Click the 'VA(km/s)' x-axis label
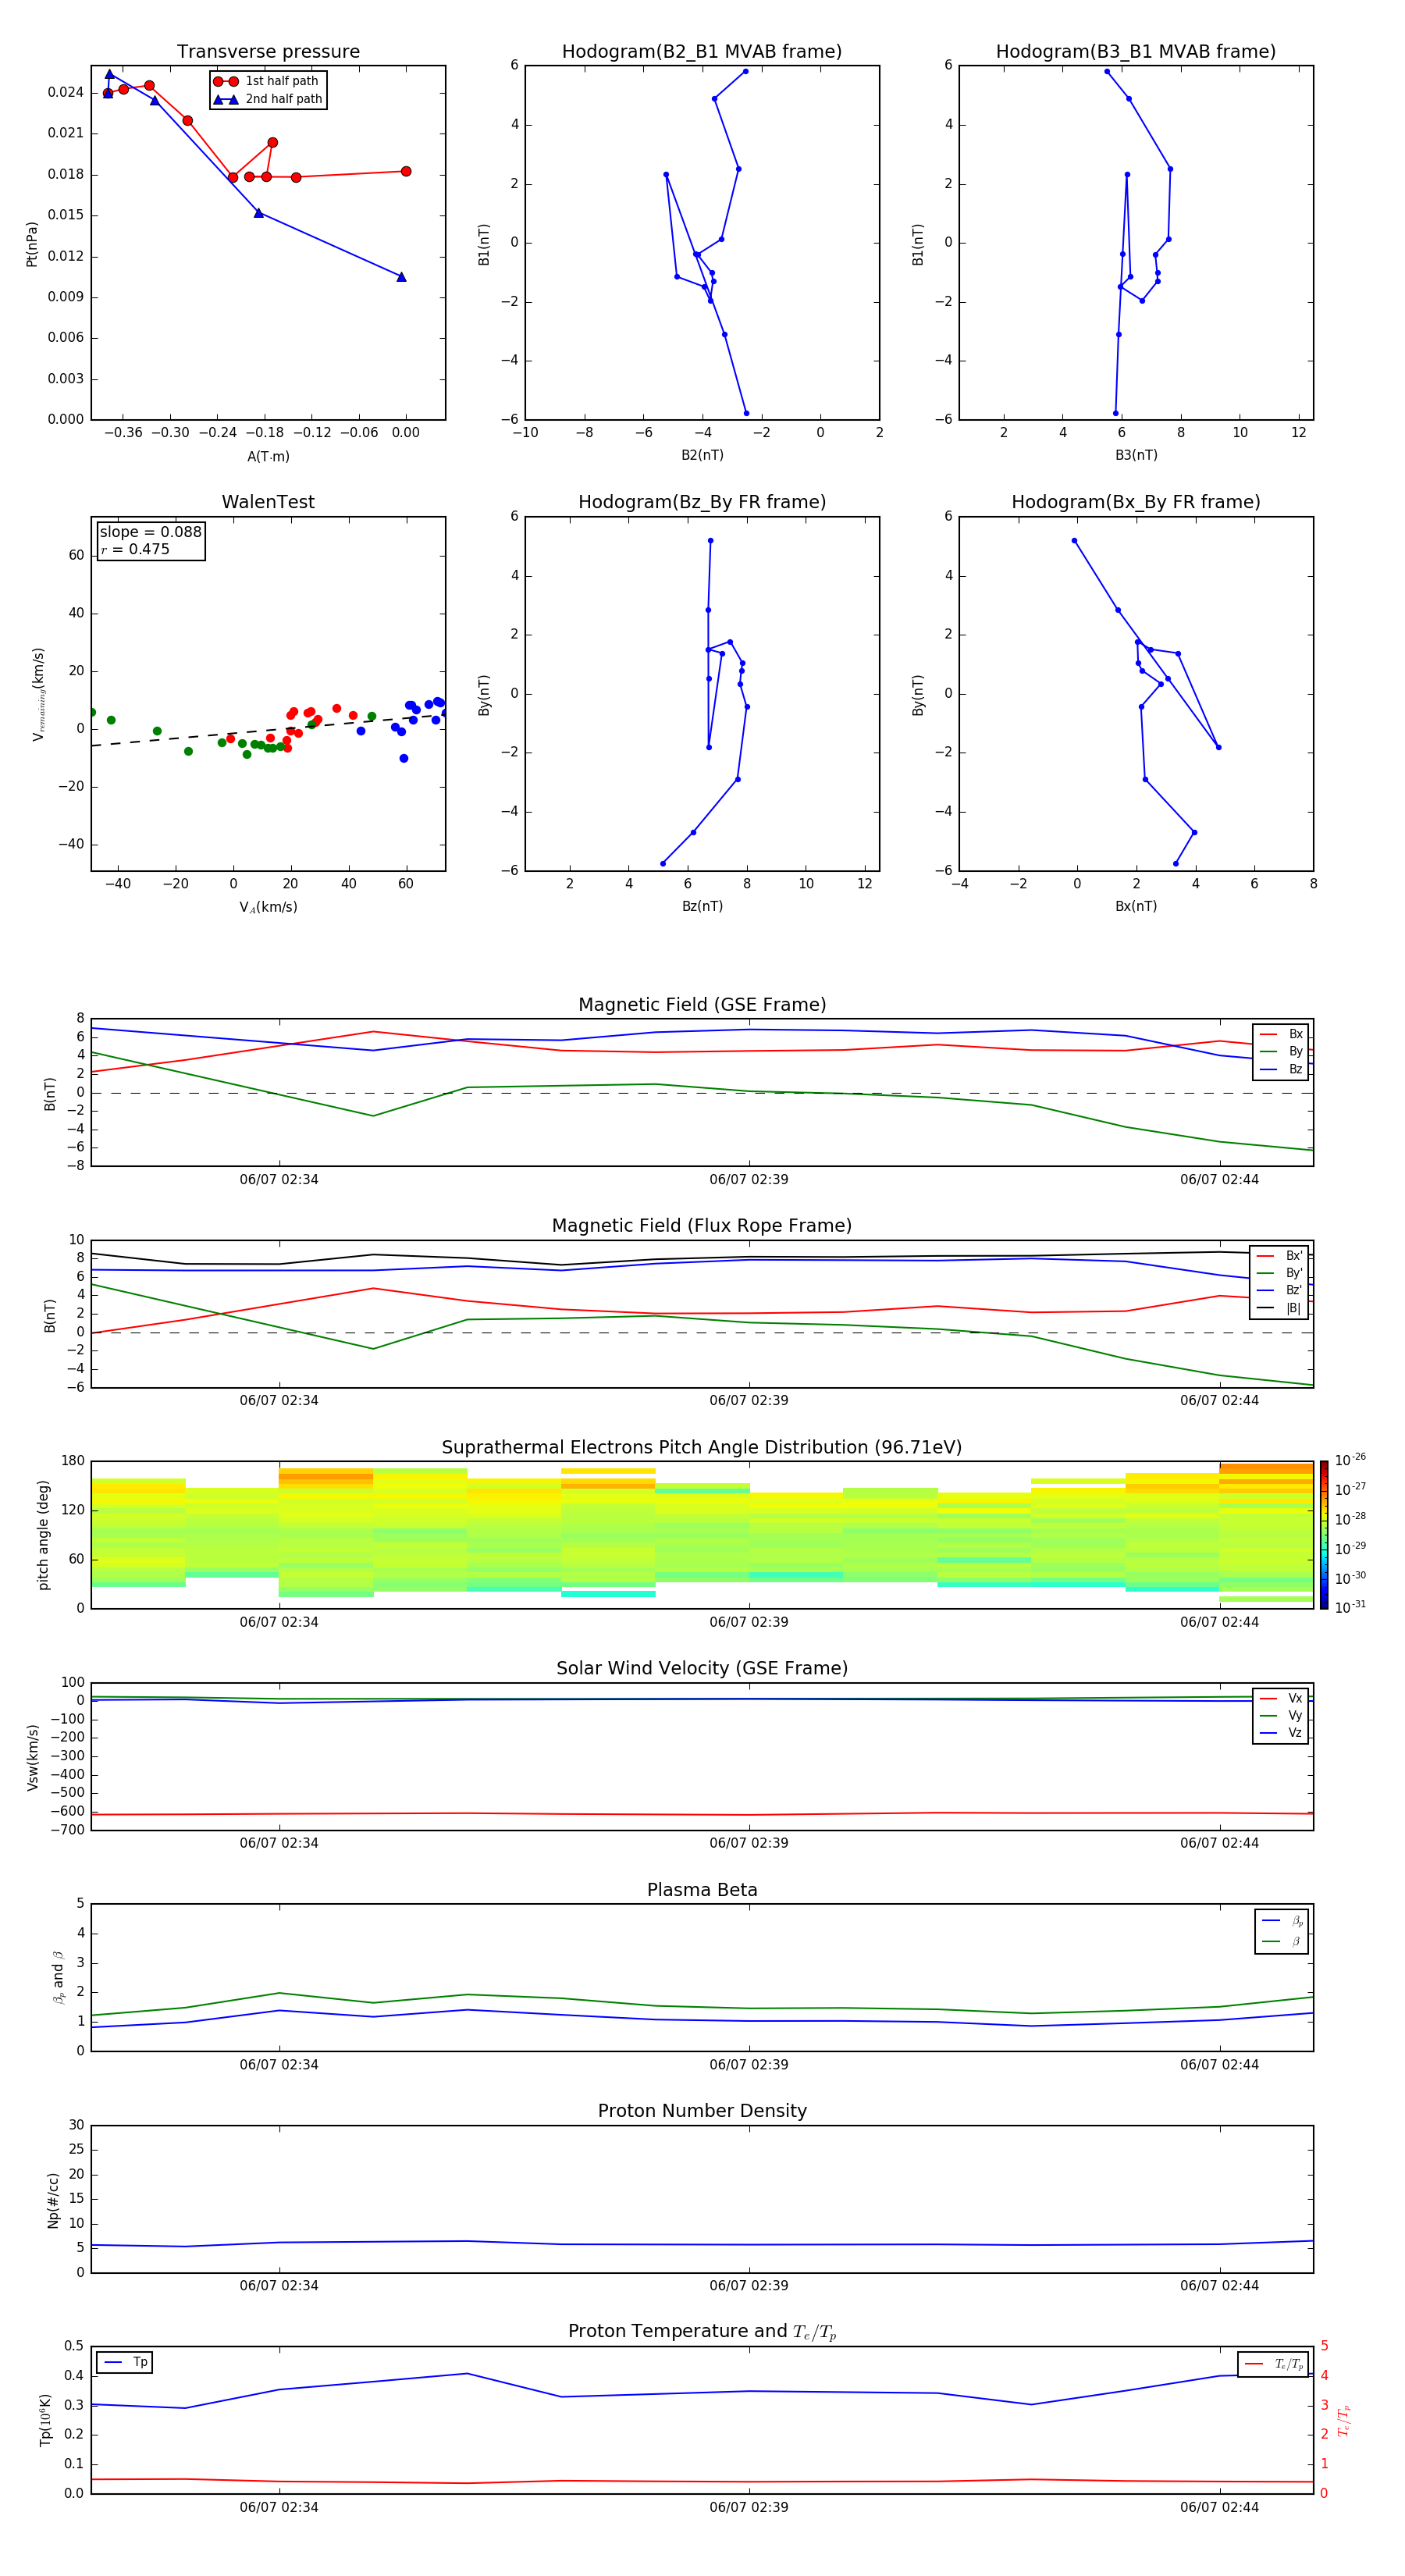This screenshot has width=1405, height=2576. pos(268,907)
